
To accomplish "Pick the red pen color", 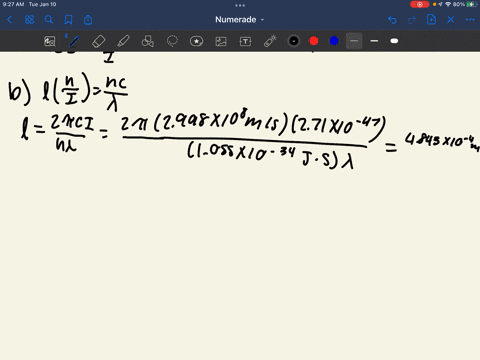I will (314, 41).
